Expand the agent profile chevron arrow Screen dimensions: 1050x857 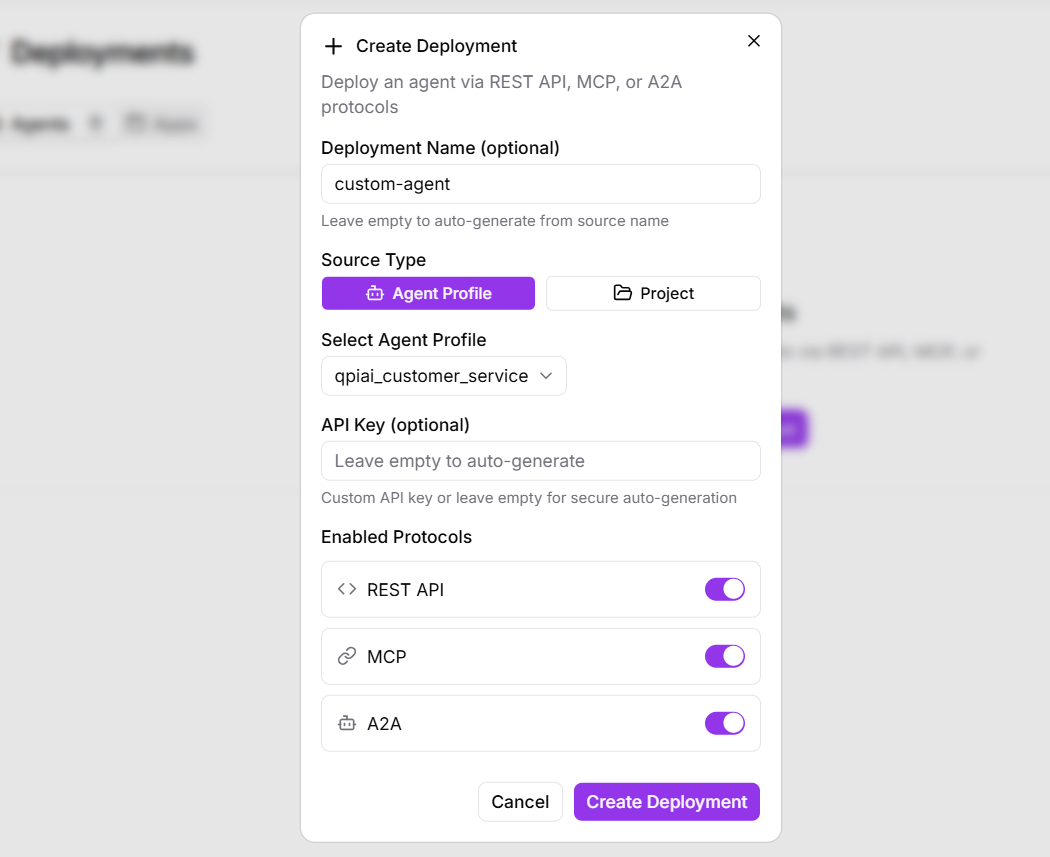pyautogui.click(x=546, y=376)
